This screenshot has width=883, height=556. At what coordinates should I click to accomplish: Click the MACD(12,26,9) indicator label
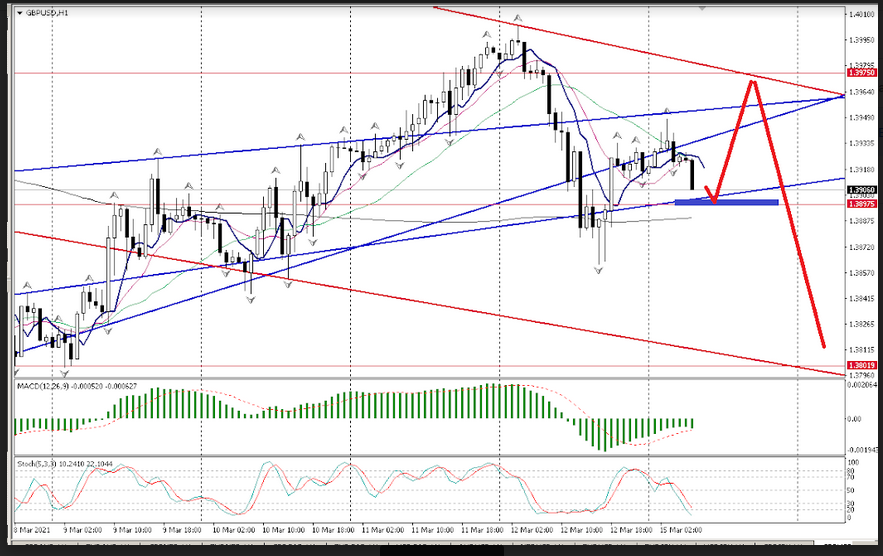(x=45, y=385)
